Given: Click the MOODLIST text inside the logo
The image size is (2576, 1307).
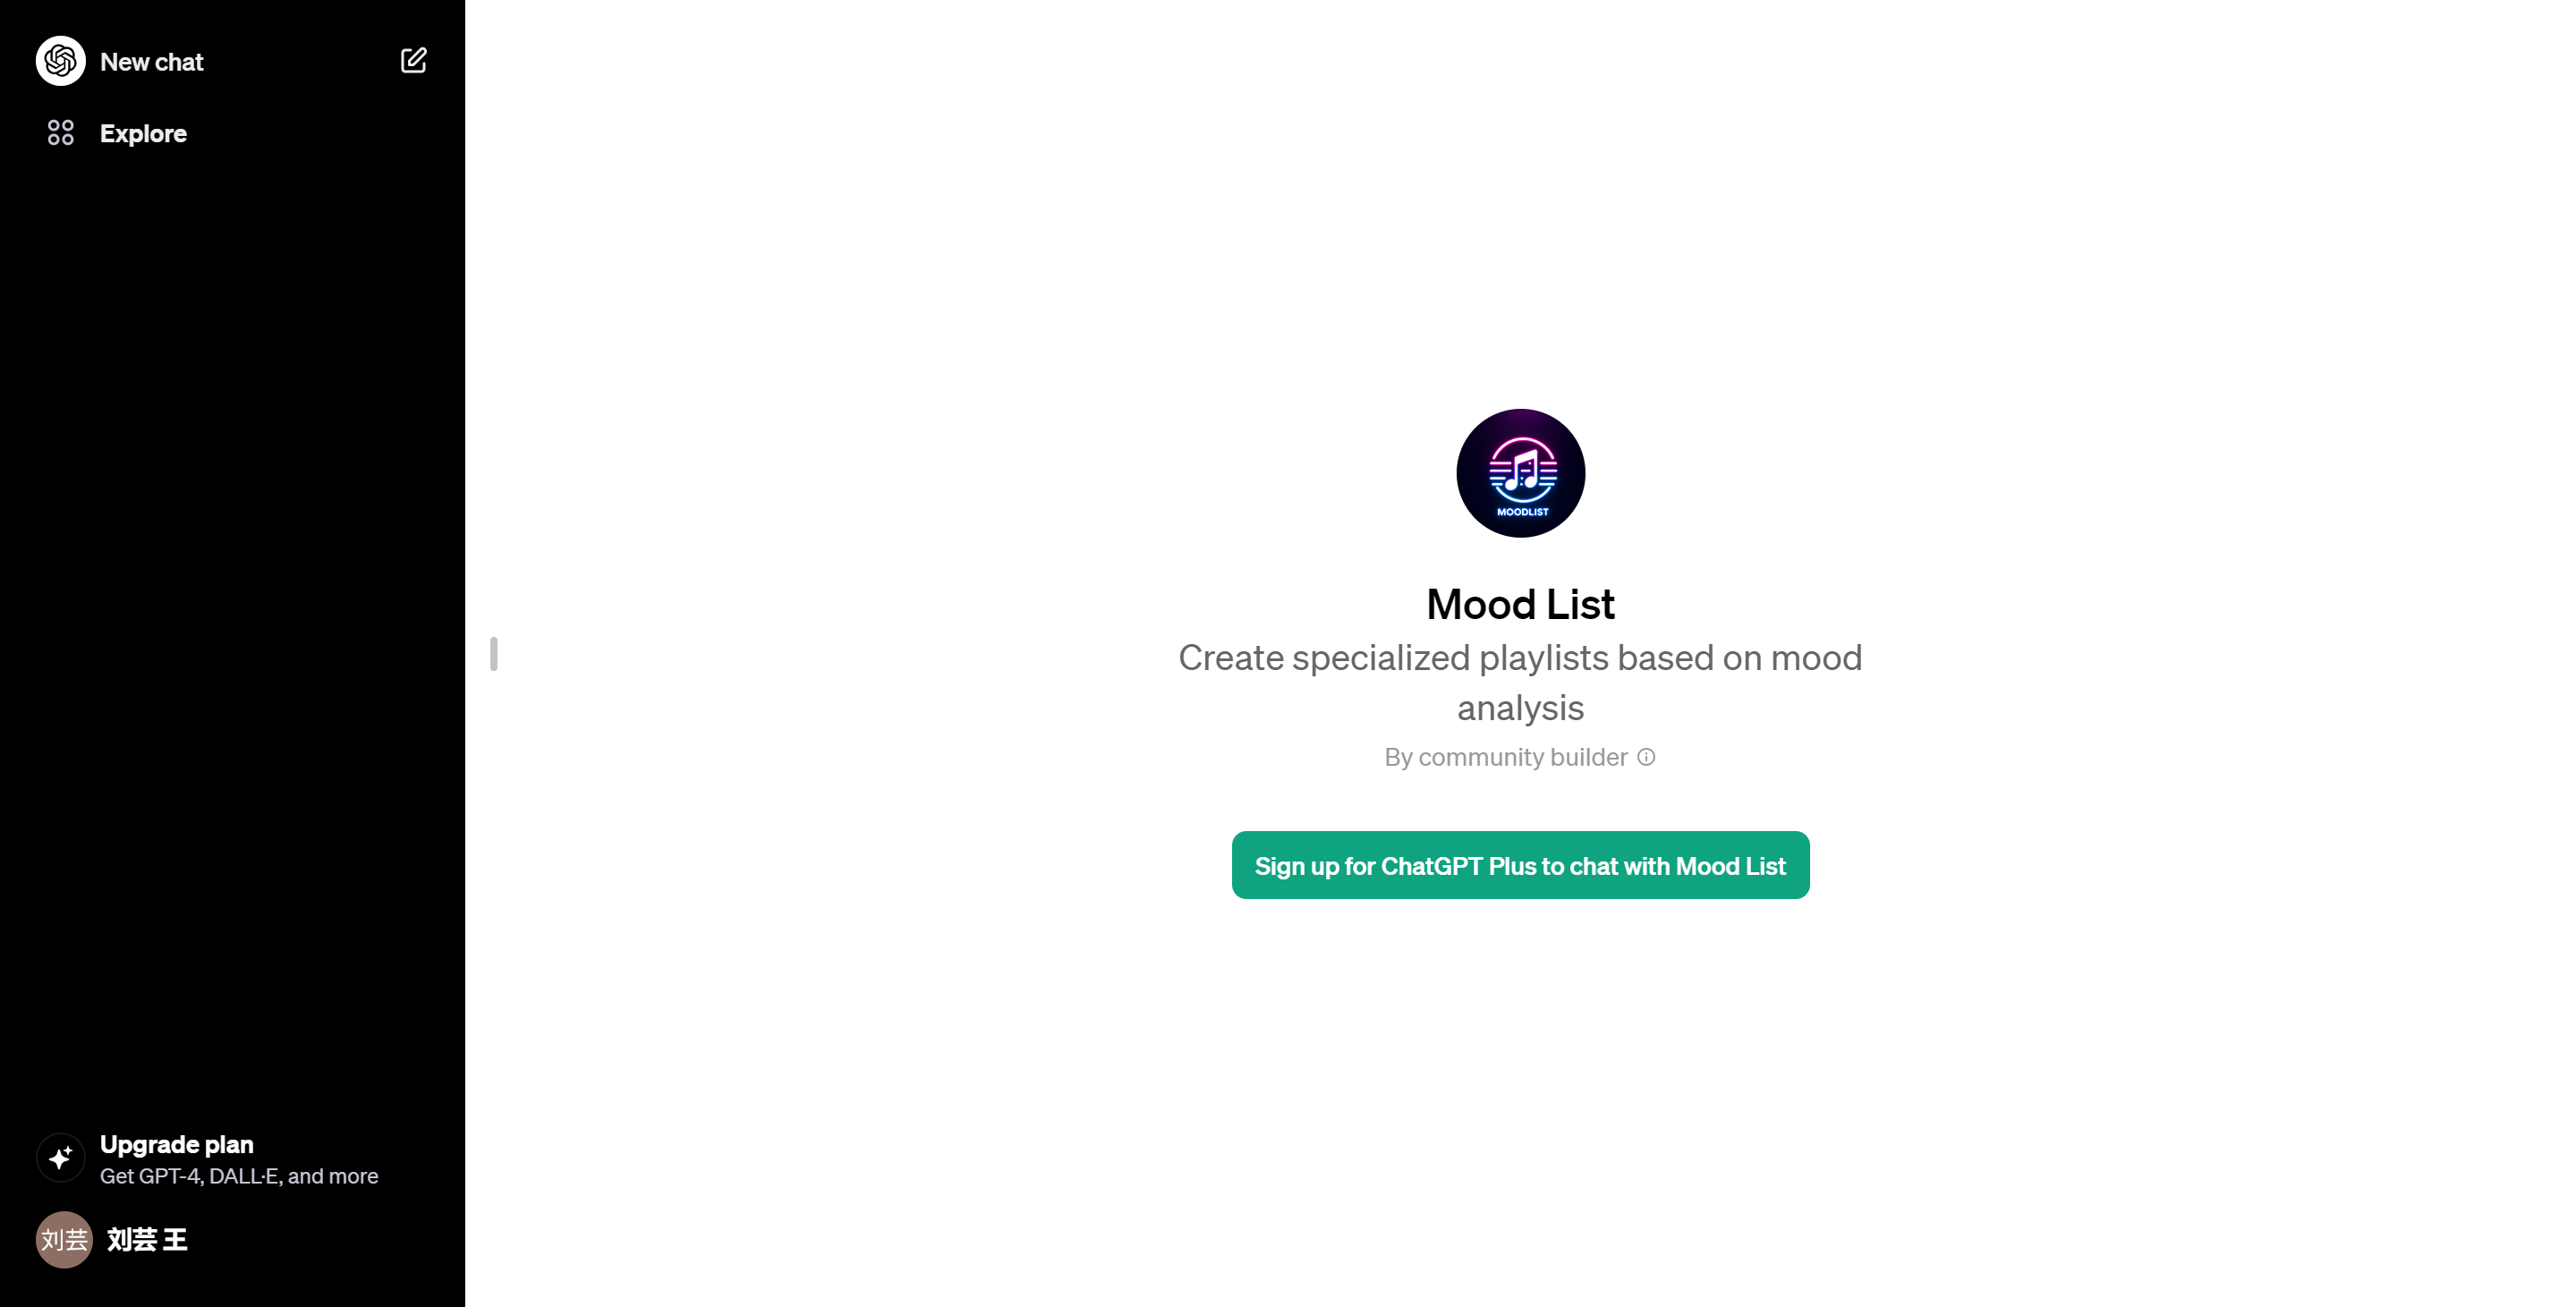Looking at the screenshot, I should (x=1521, y=512).
